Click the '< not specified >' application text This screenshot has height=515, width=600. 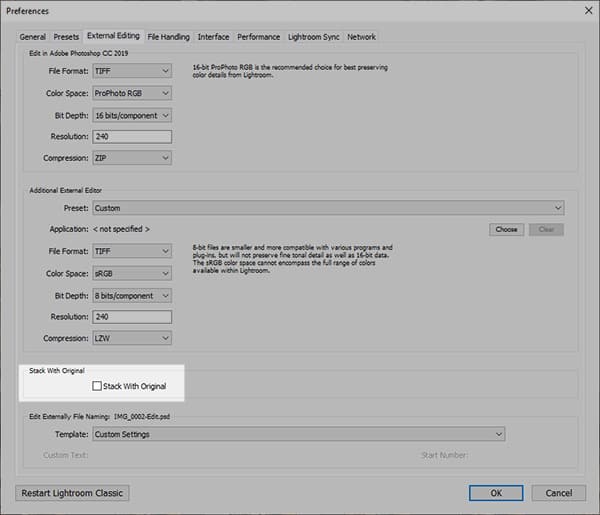tap(121, 229)
